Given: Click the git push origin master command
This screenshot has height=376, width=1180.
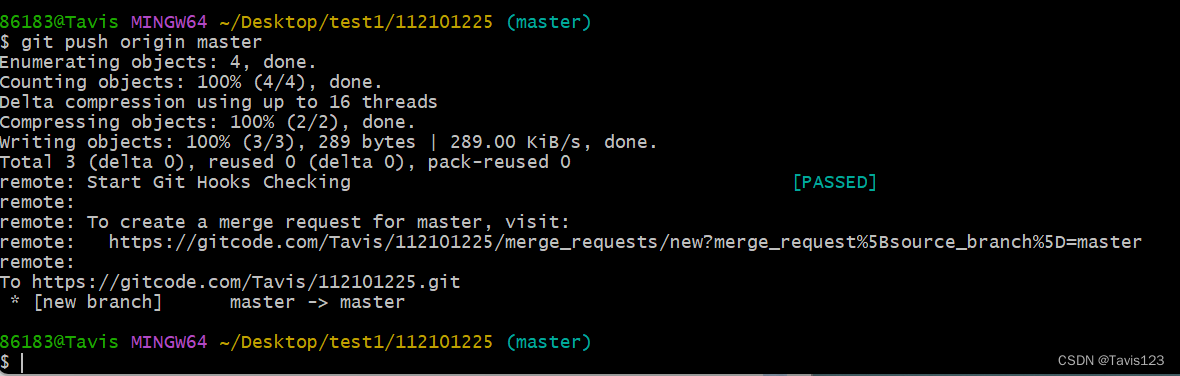Looking at the screenshot, I should point(141,43).
